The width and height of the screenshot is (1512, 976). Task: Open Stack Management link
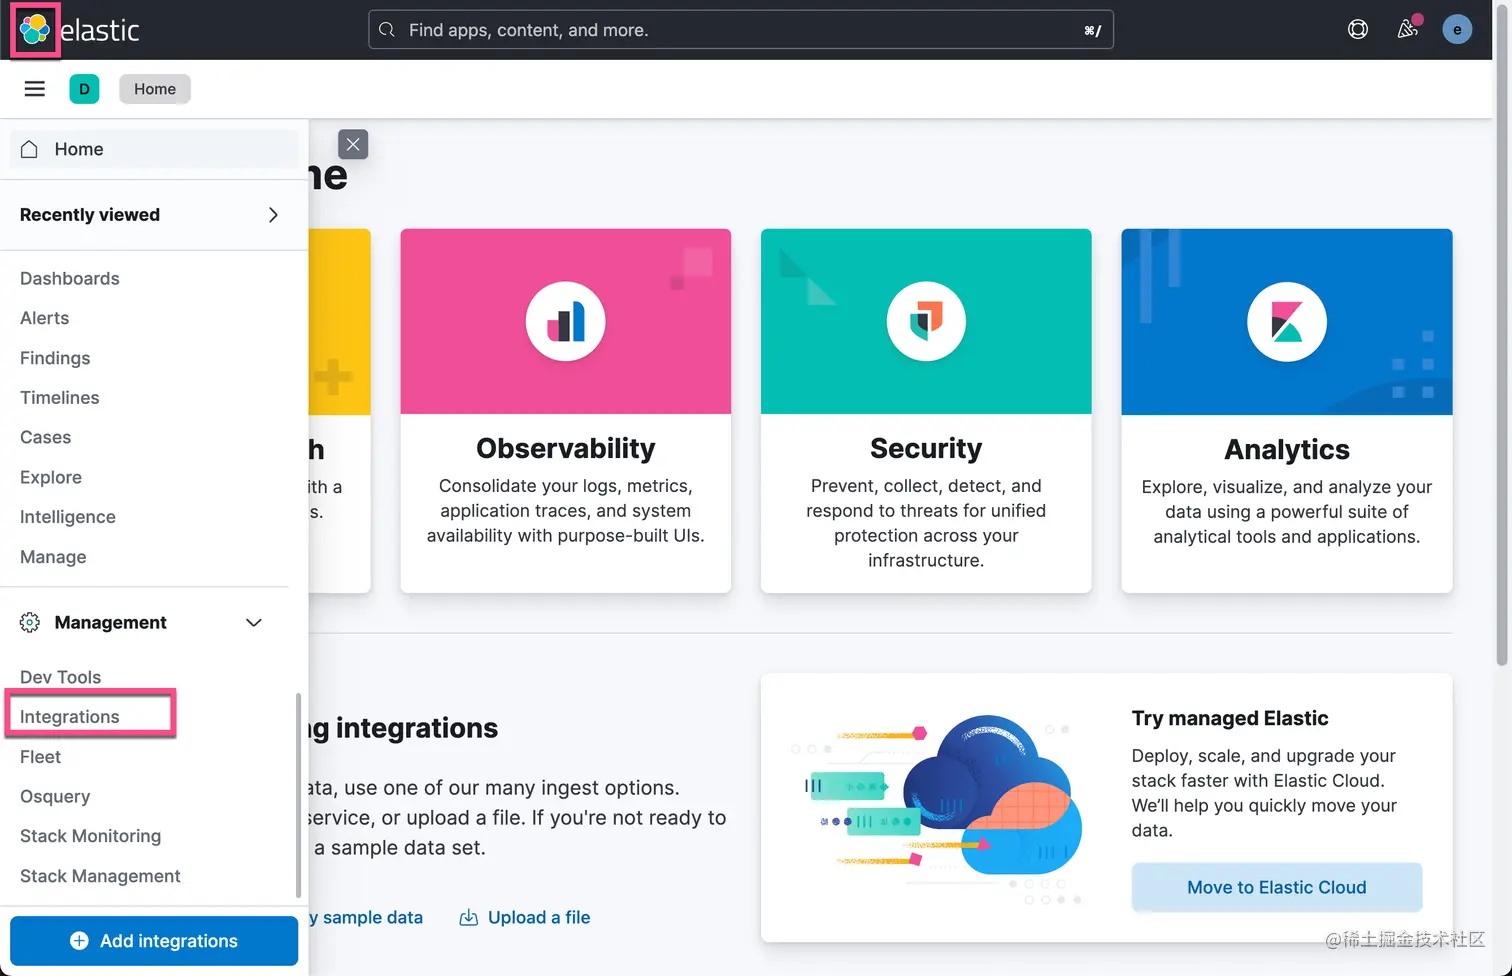pos(101,876)
